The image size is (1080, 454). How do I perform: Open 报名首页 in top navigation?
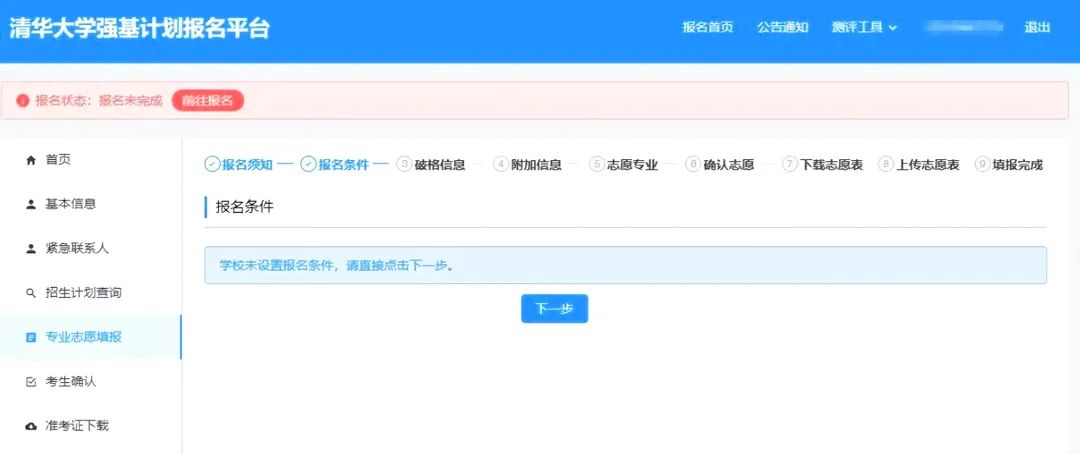(x=707, y=28)
